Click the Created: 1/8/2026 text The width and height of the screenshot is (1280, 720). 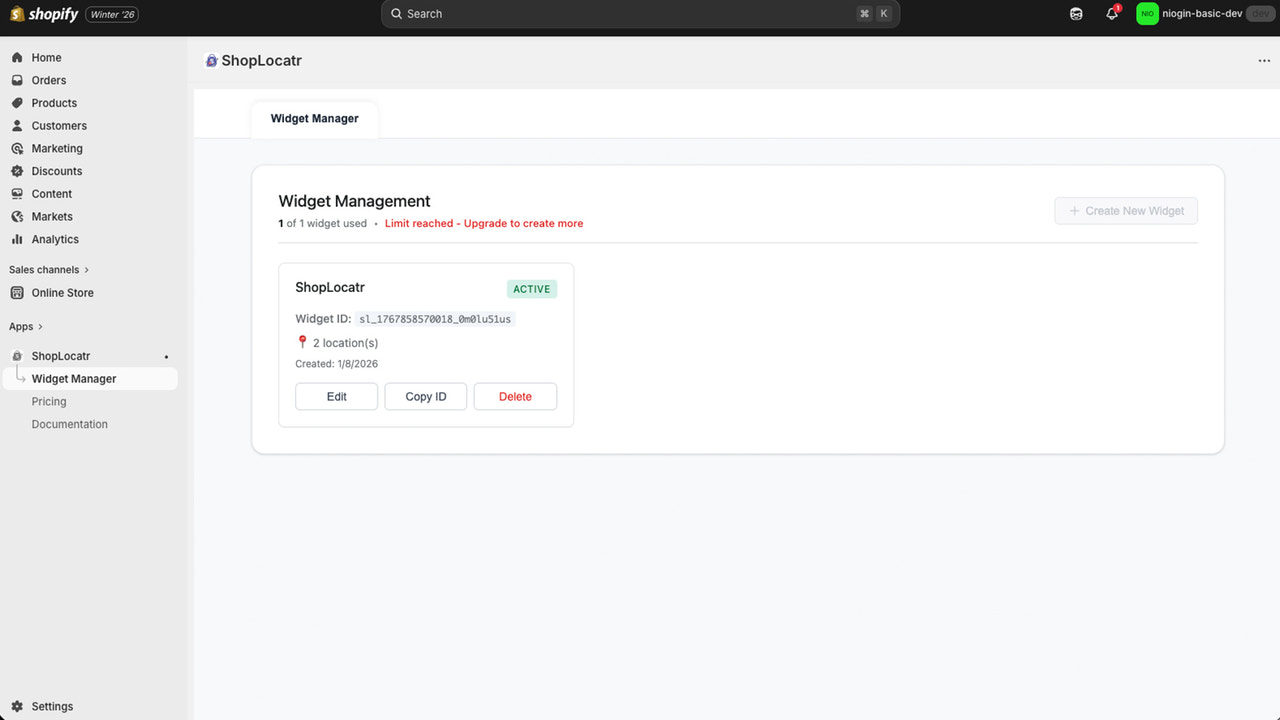tap(336, 364)
